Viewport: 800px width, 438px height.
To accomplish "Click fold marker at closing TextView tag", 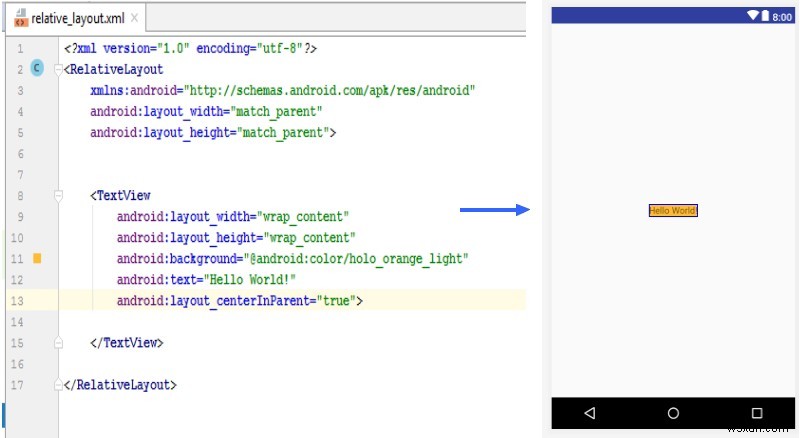I will click(x=58, y=343).
